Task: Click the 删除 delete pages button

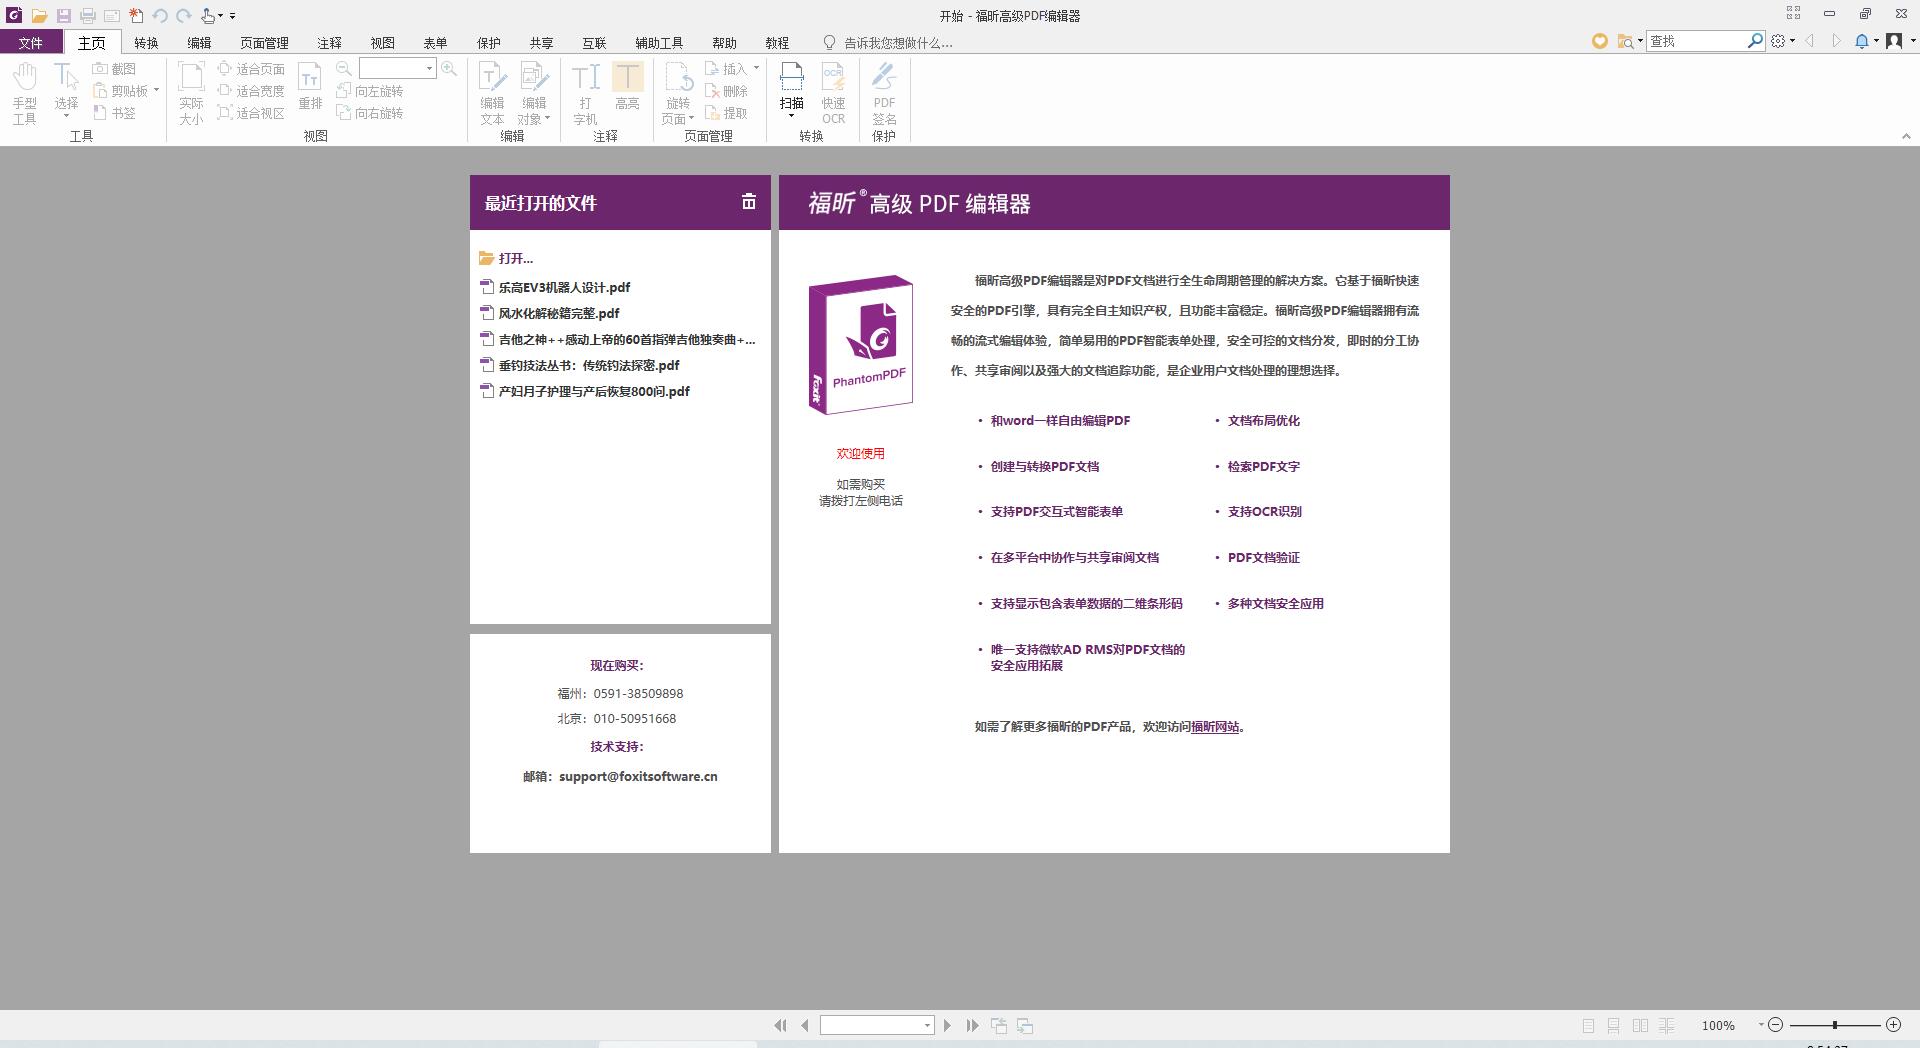Action: tap(726, 91)
